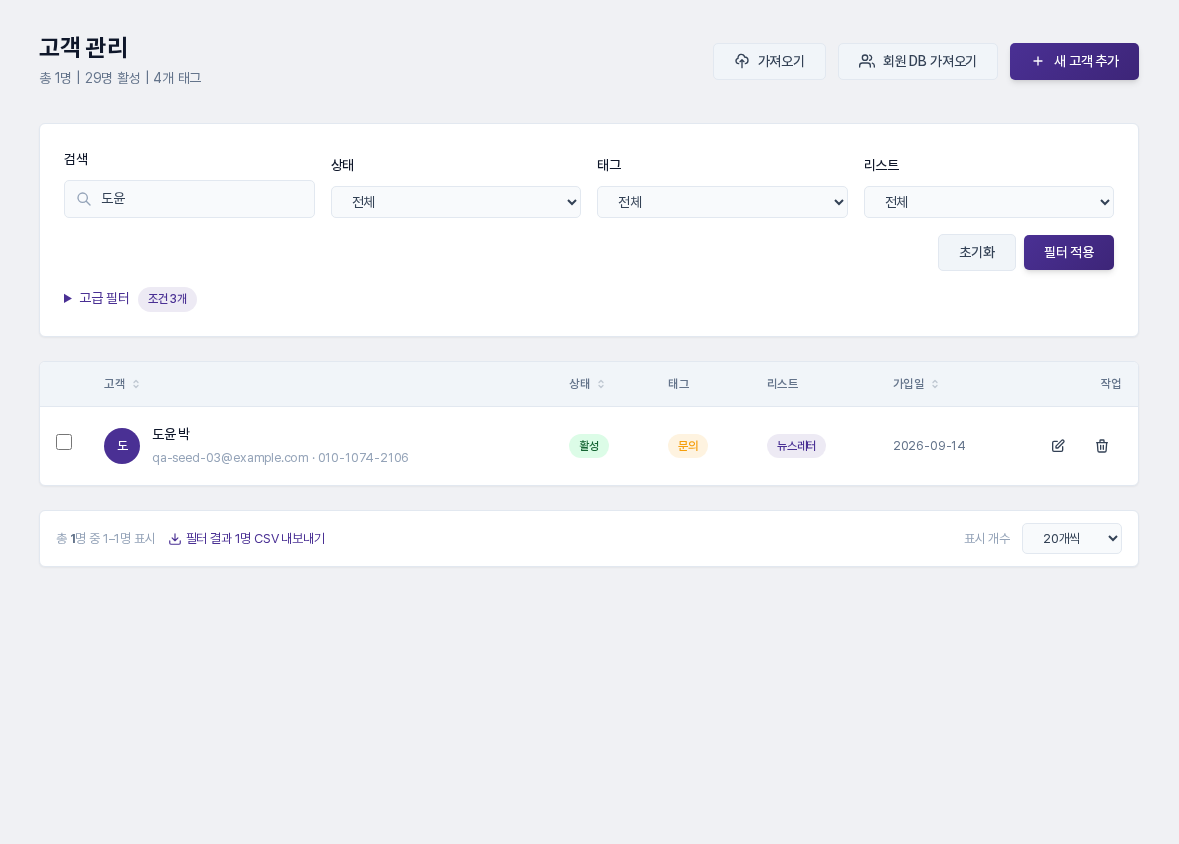The image size is (1179, 844).
Task: Export the filtered result as CSV
Action: point(247,539)
